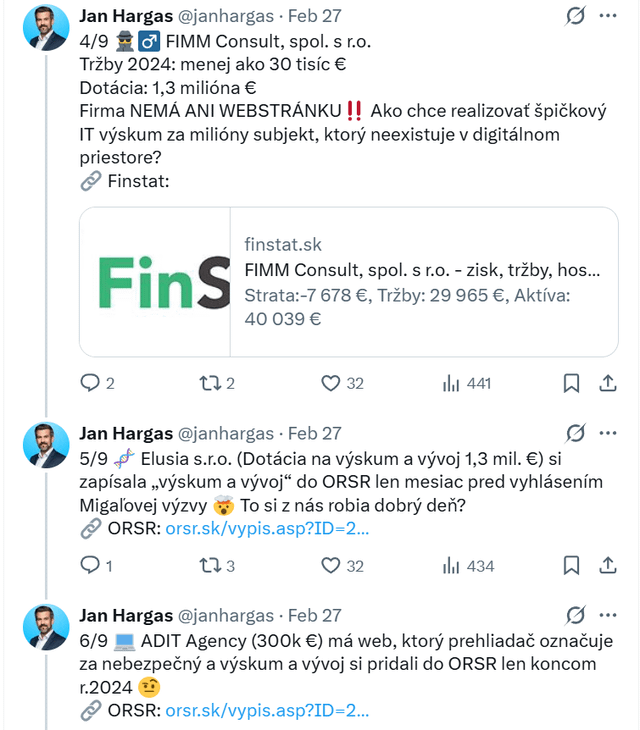The image size is (640, 730).
Task: Reply to the FIMM Consult tweet
Action: [x=90, y=383]
